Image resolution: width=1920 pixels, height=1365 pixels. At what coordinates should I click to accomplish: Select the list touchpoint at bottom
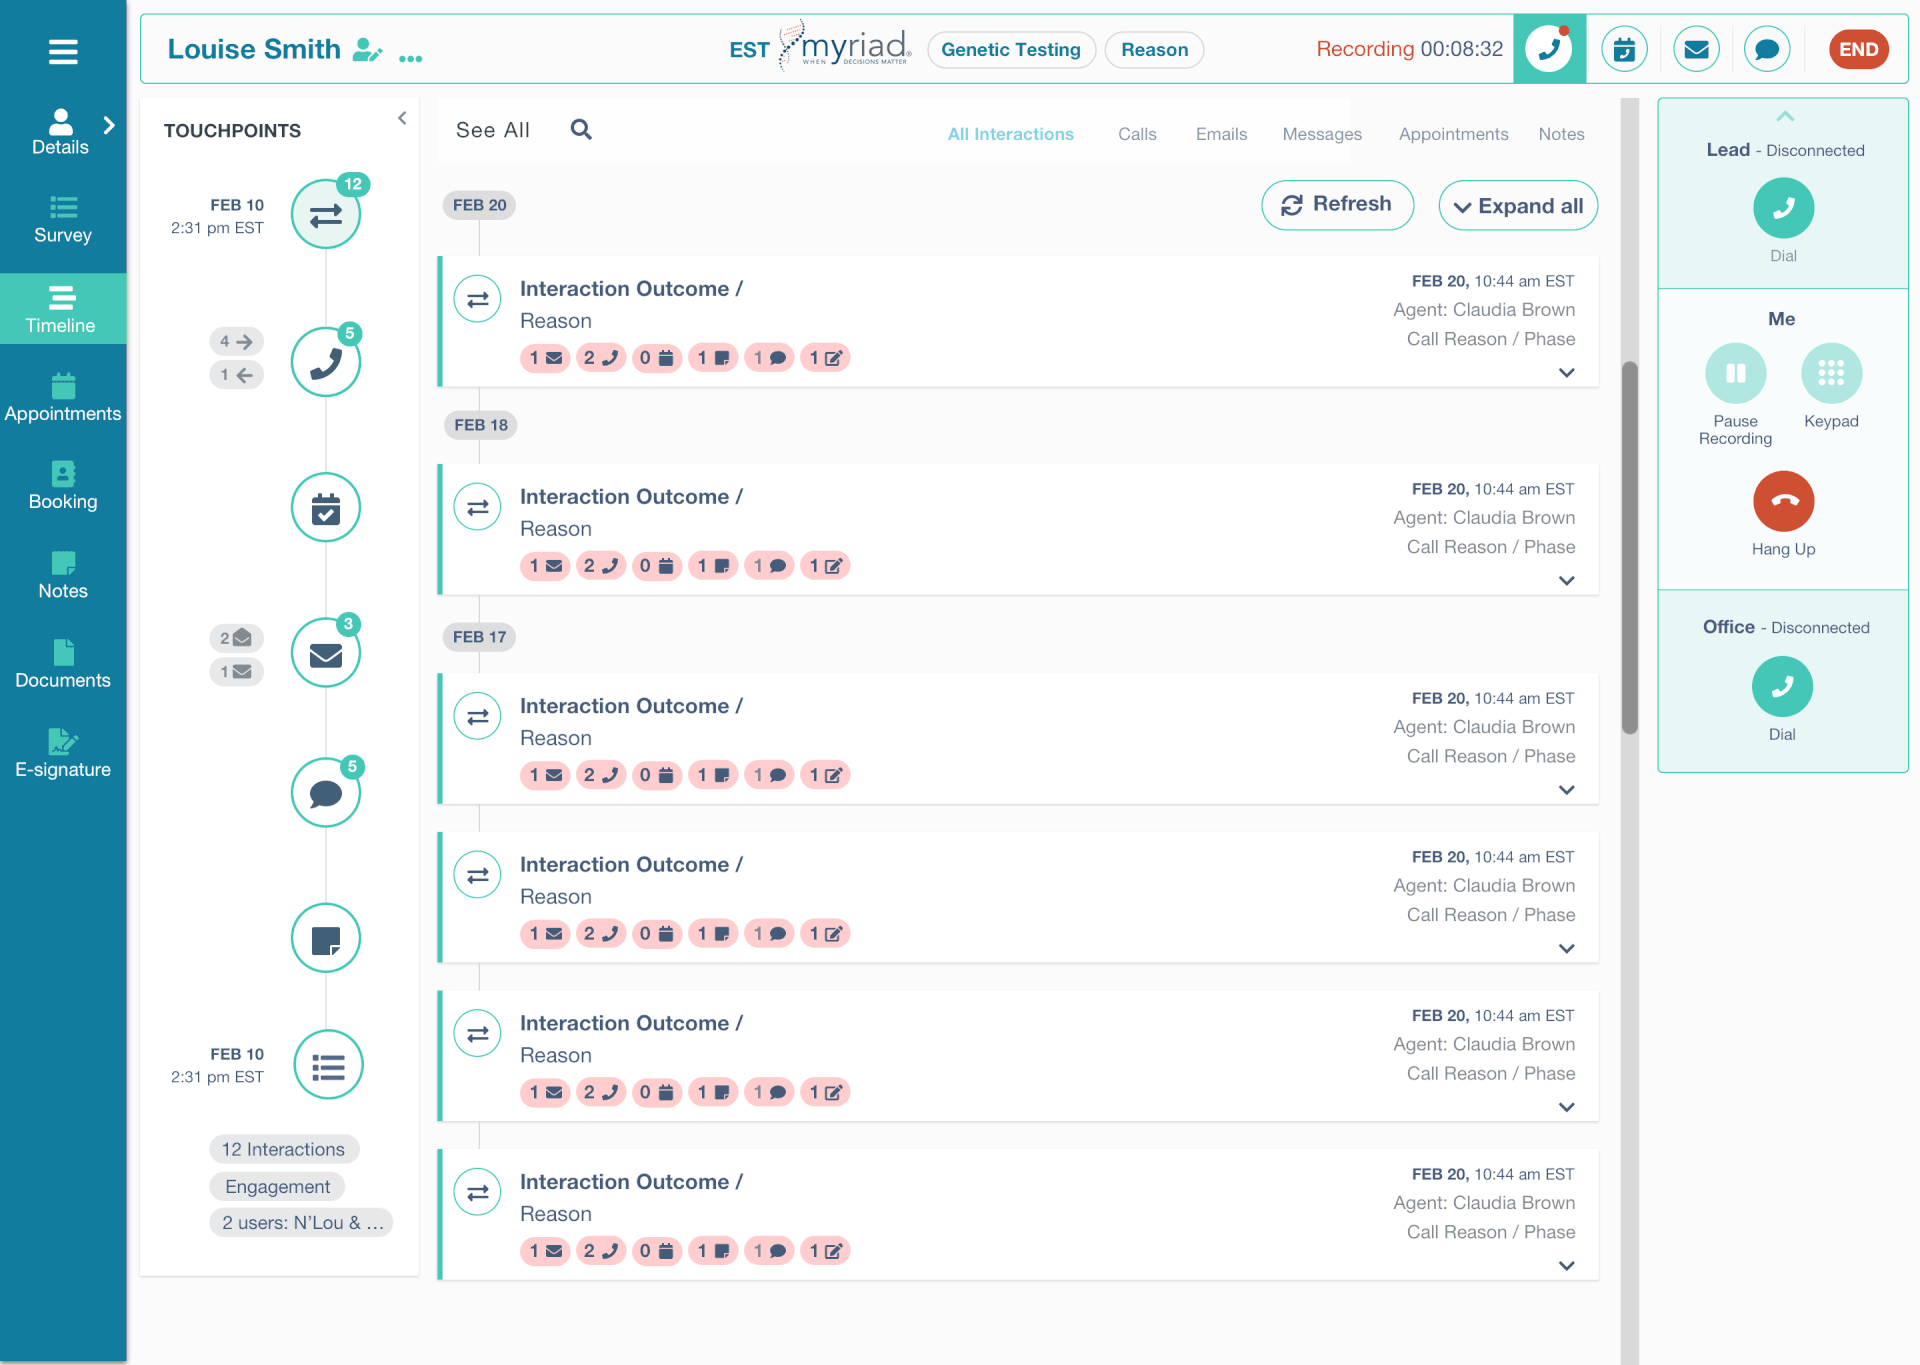pos(328,1065)
